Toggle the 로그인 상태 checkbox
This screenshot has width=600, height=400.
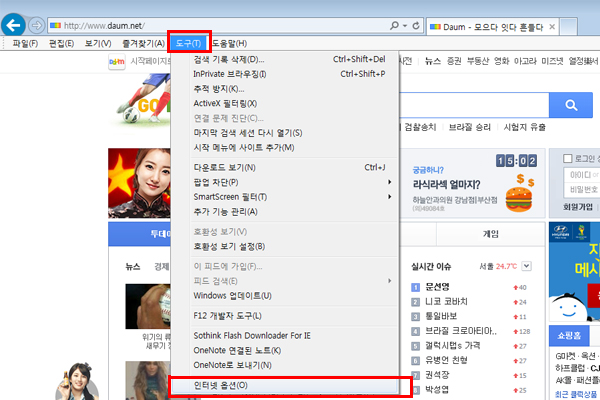point(568,158)
